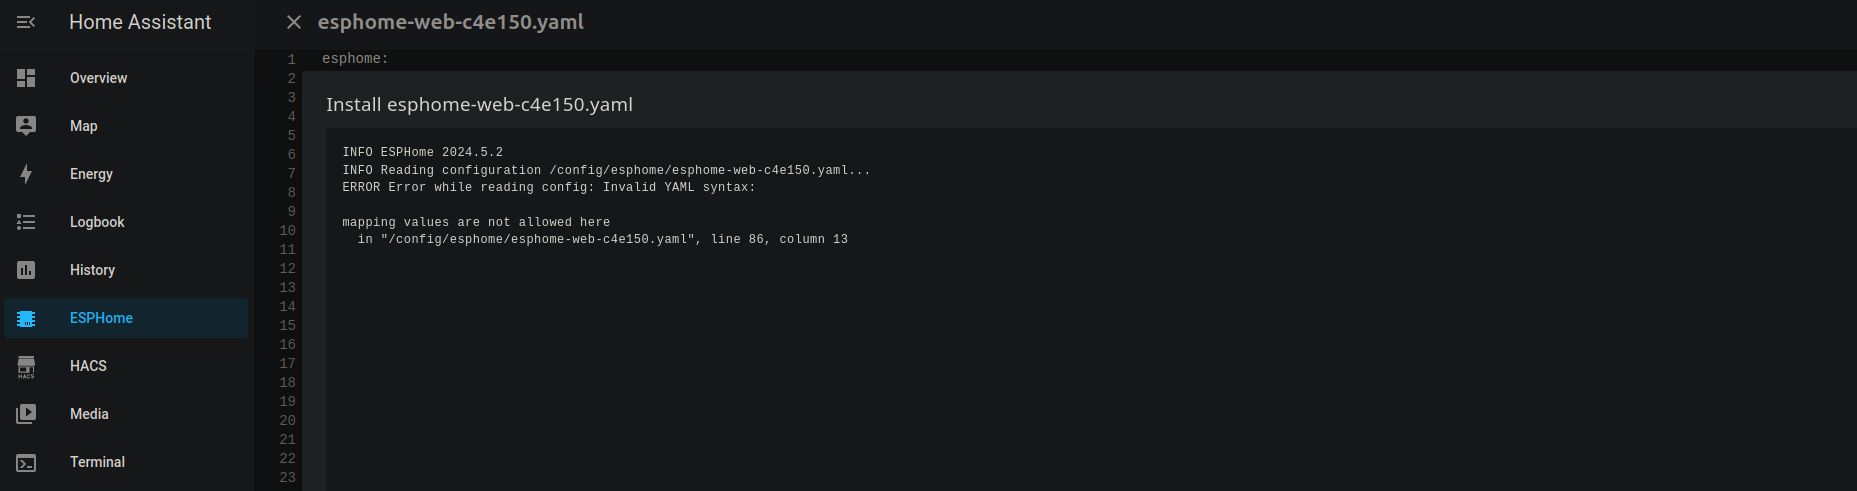Click the History chart icon

(26, 270)
